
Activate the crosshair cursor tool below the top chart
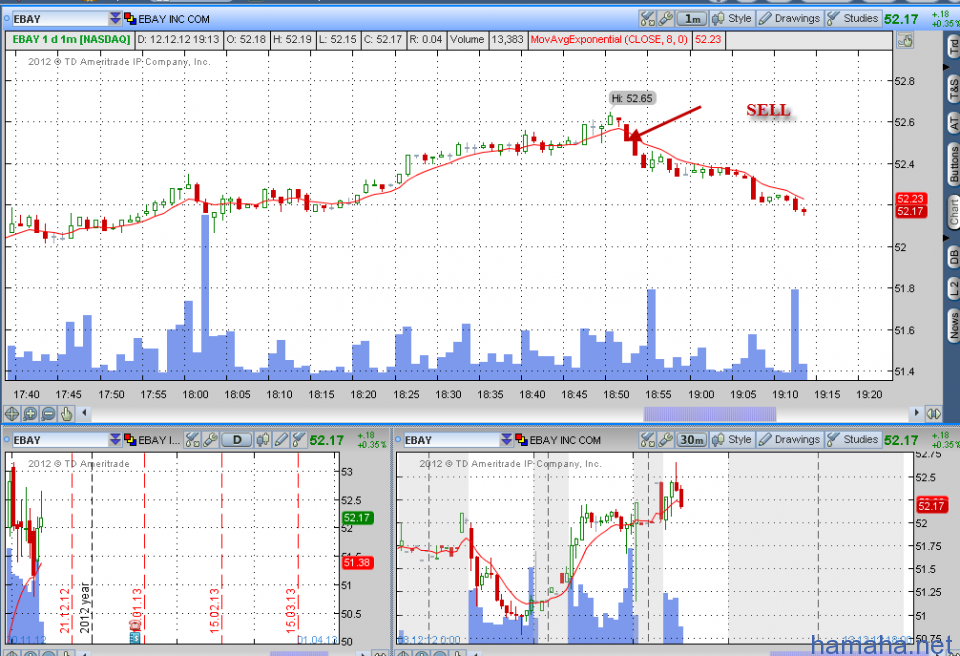(x=12, y=414)
